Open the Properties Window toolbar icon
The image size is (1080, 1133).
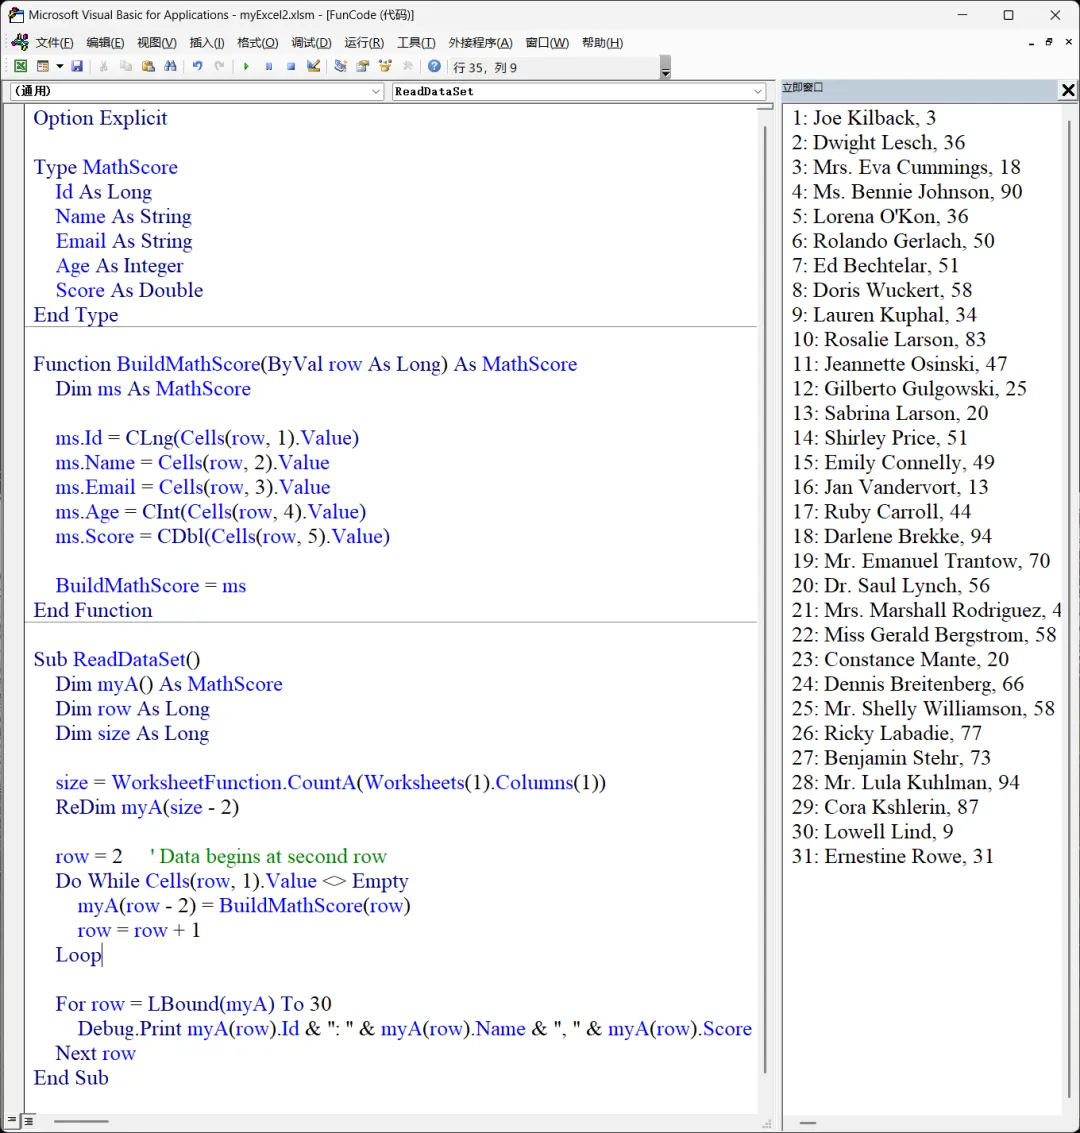[x=363, y=66]
